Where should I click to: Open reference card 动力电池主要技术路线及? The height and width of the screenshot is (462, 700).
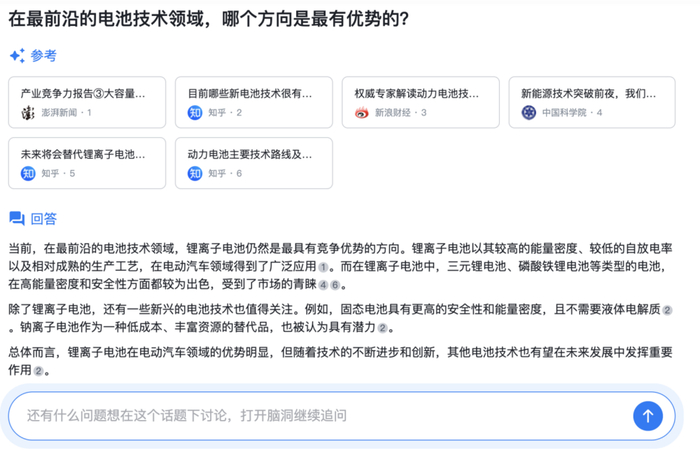tap(253, 163)
